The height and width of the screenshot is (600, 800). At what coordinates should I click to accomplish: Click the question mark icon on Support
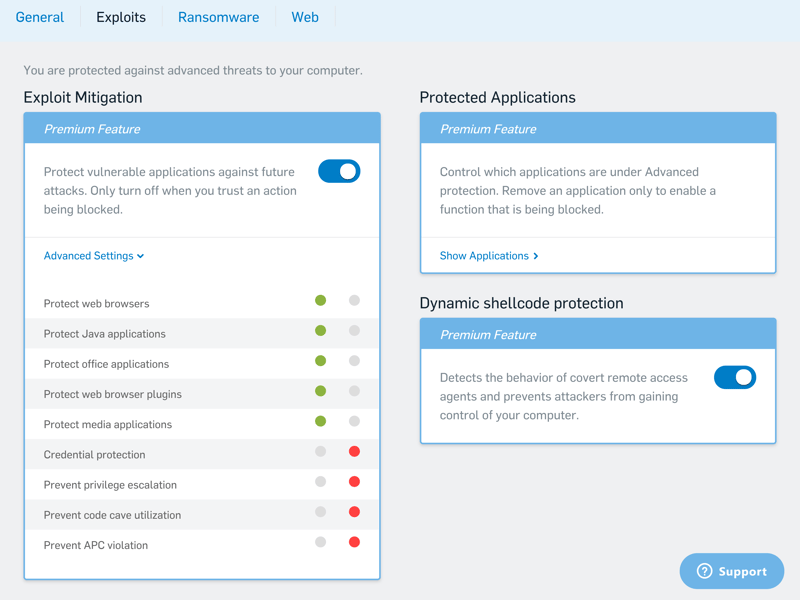[x=704, y=571]
